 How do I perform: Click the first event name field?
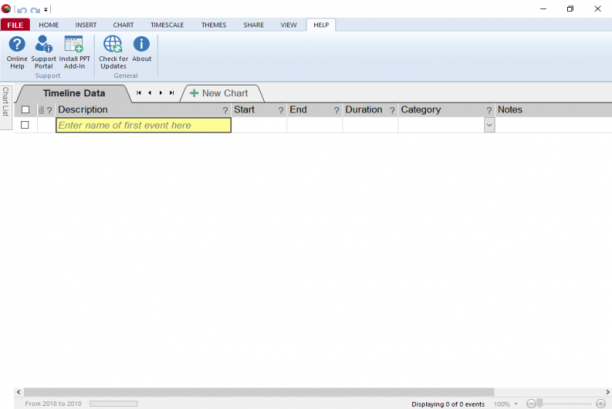coord(144,125)
